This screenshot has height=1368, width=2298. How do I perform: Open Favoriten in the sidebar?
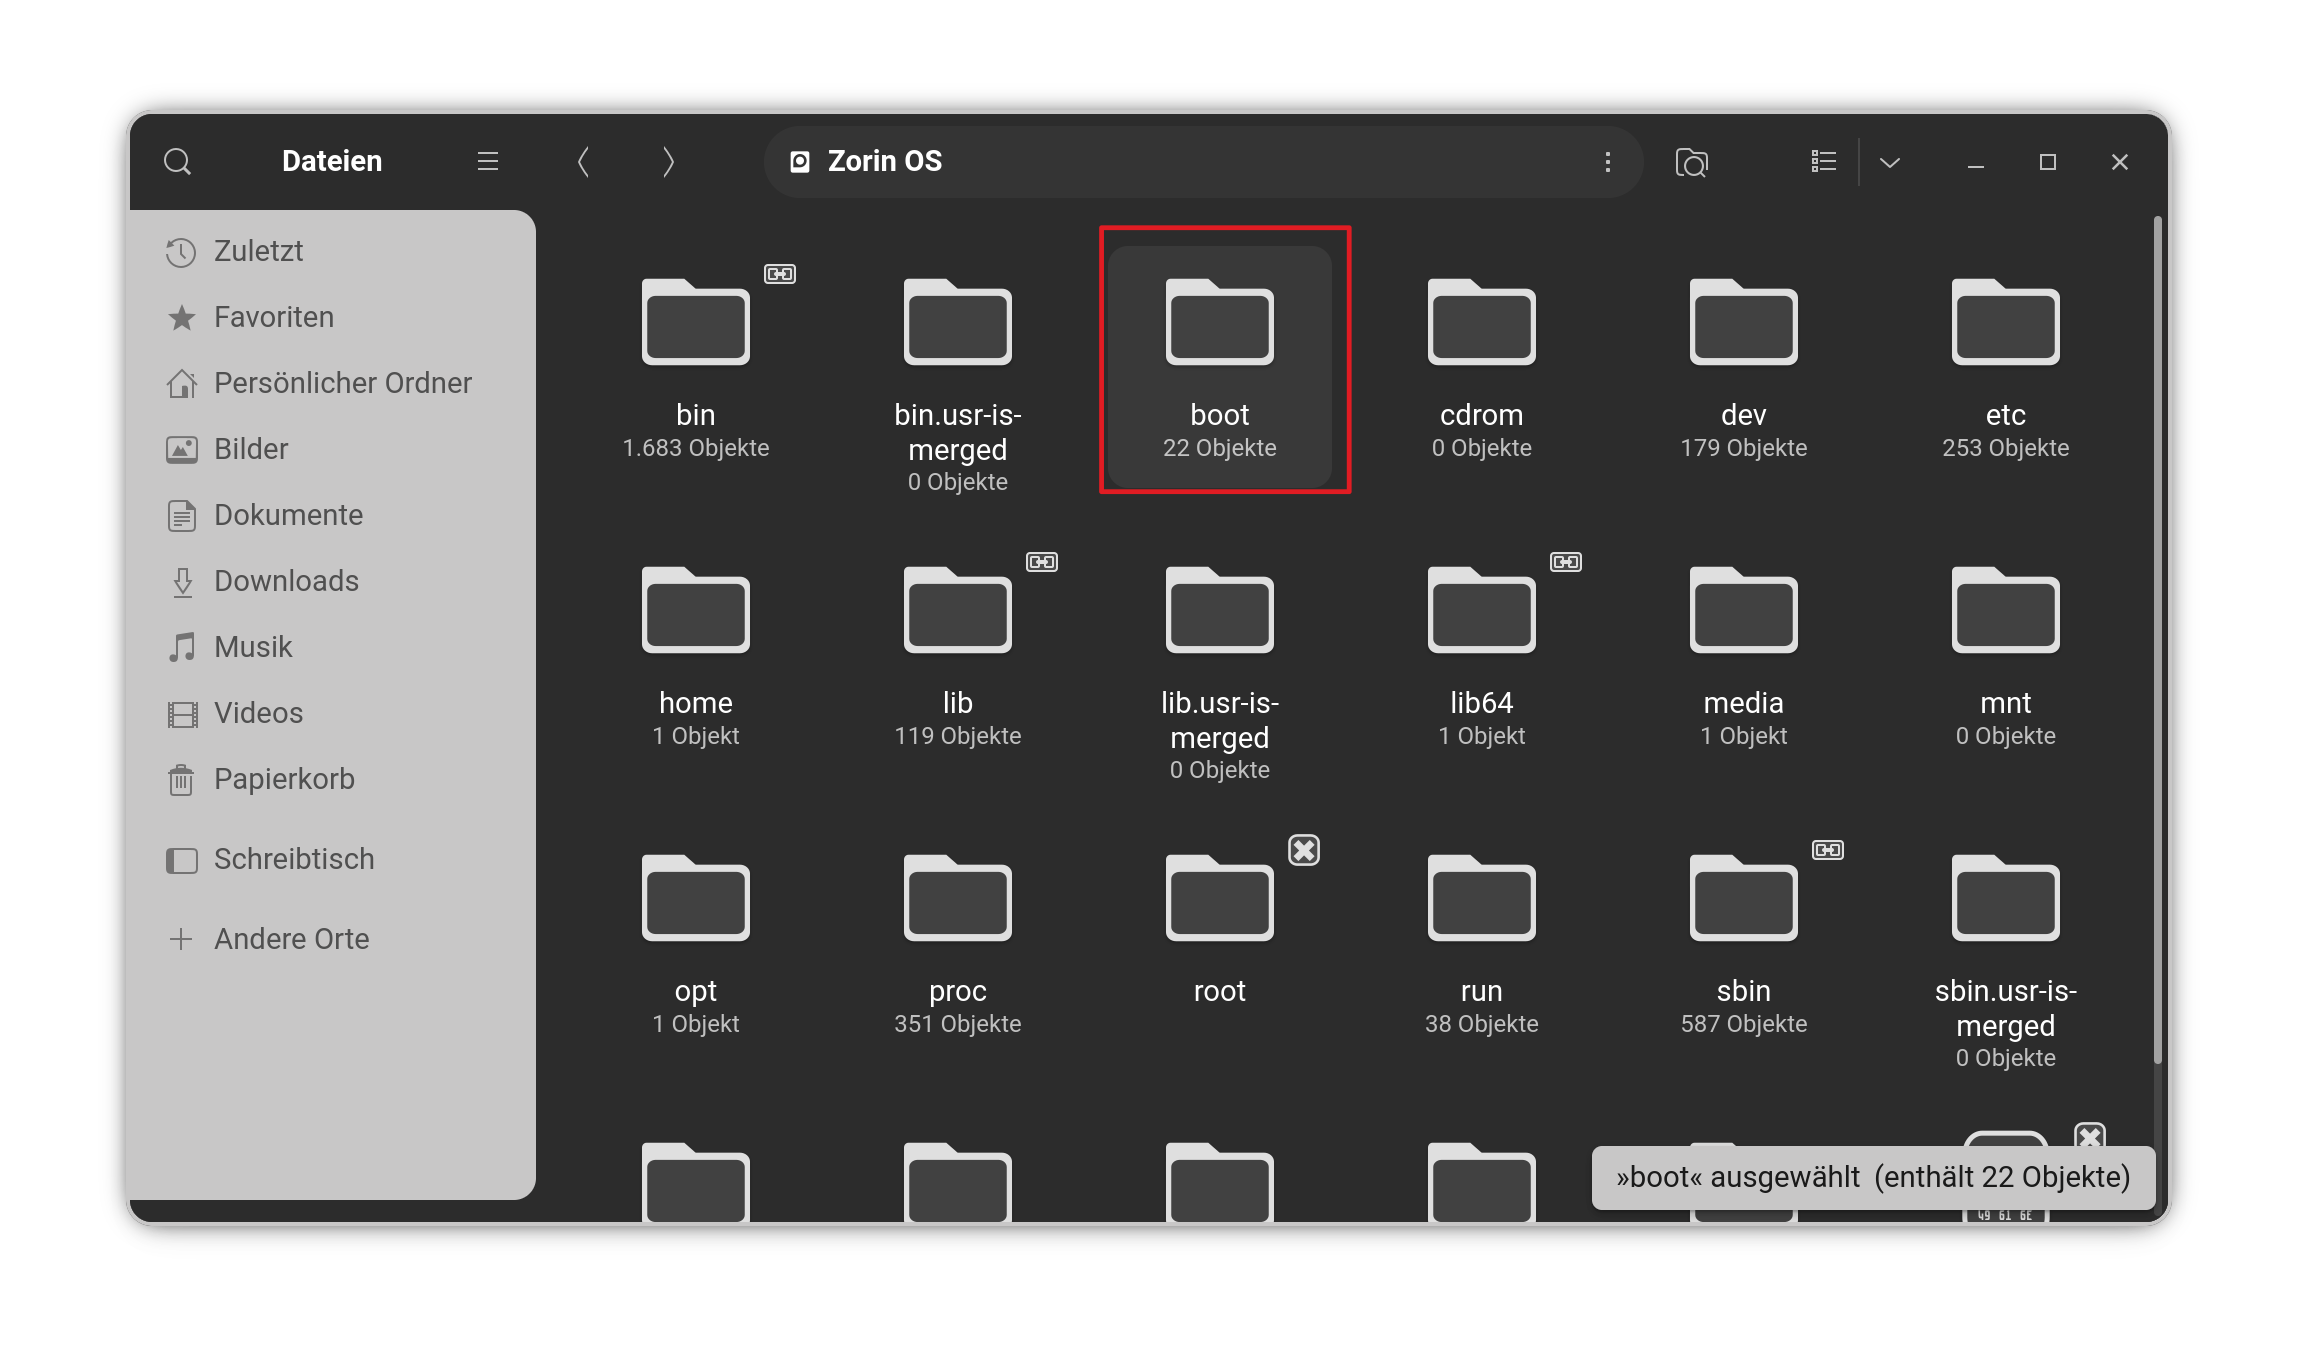click(x=333, y=317)
